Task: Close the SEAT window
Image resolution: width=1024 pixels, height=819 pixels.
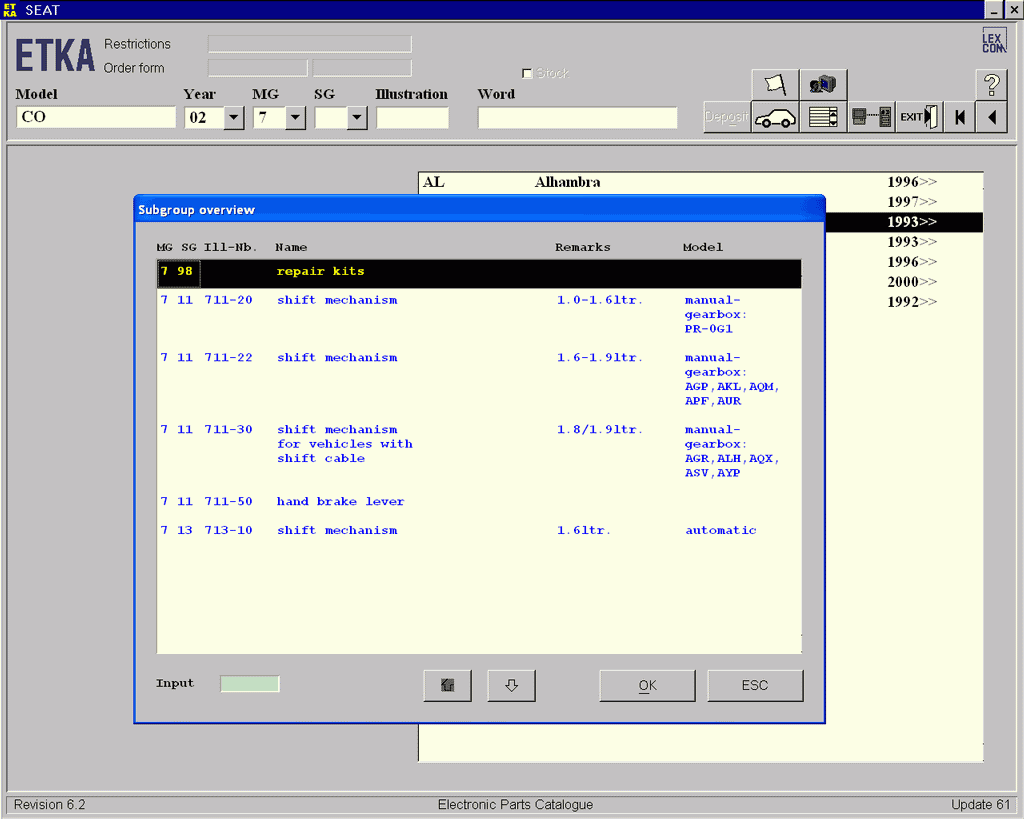Action: tap(1013, 10)
